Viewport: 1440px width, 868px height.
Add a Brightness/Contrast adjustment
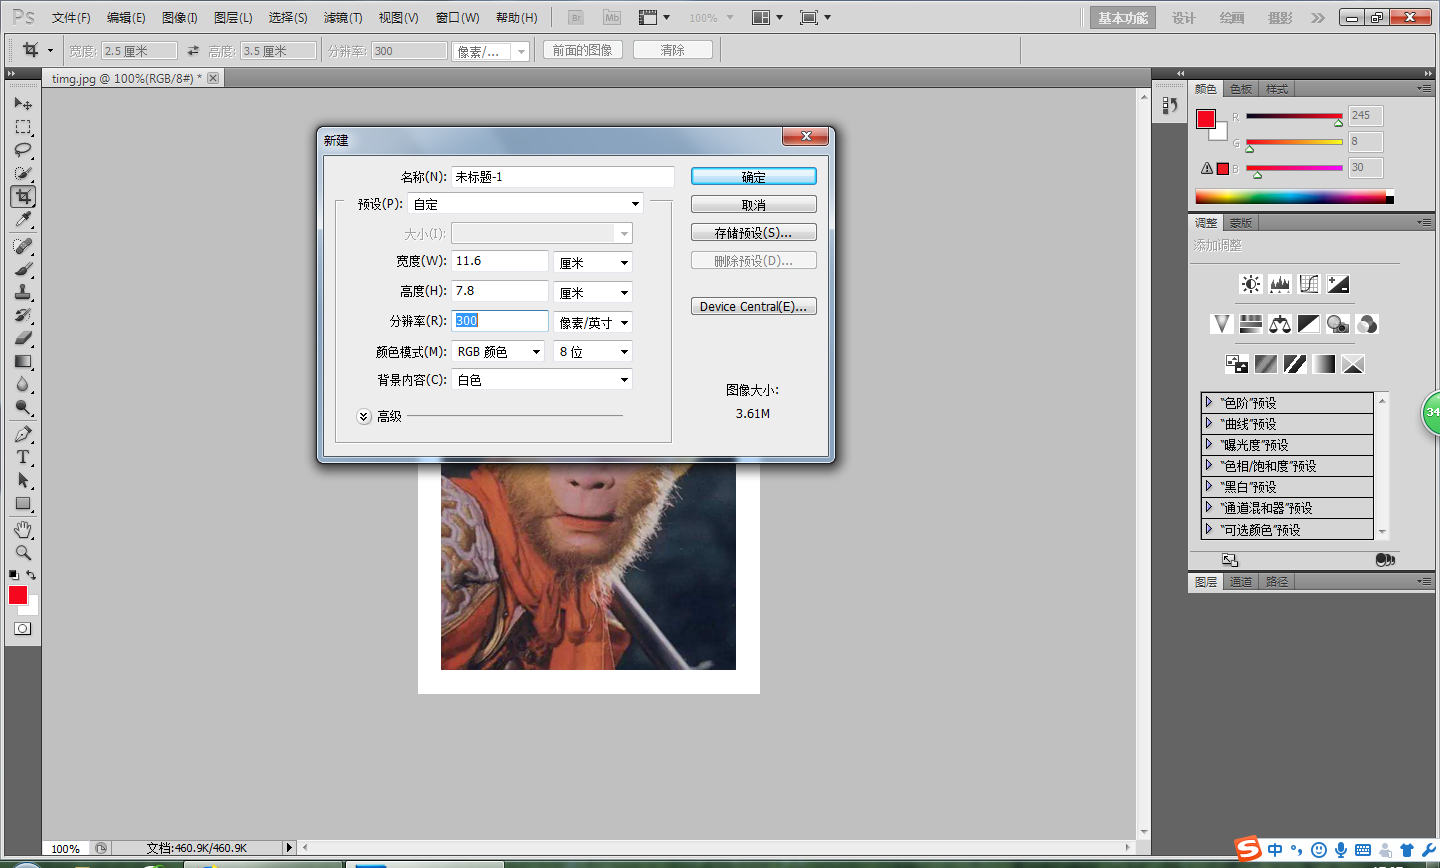coord(1251,284)
